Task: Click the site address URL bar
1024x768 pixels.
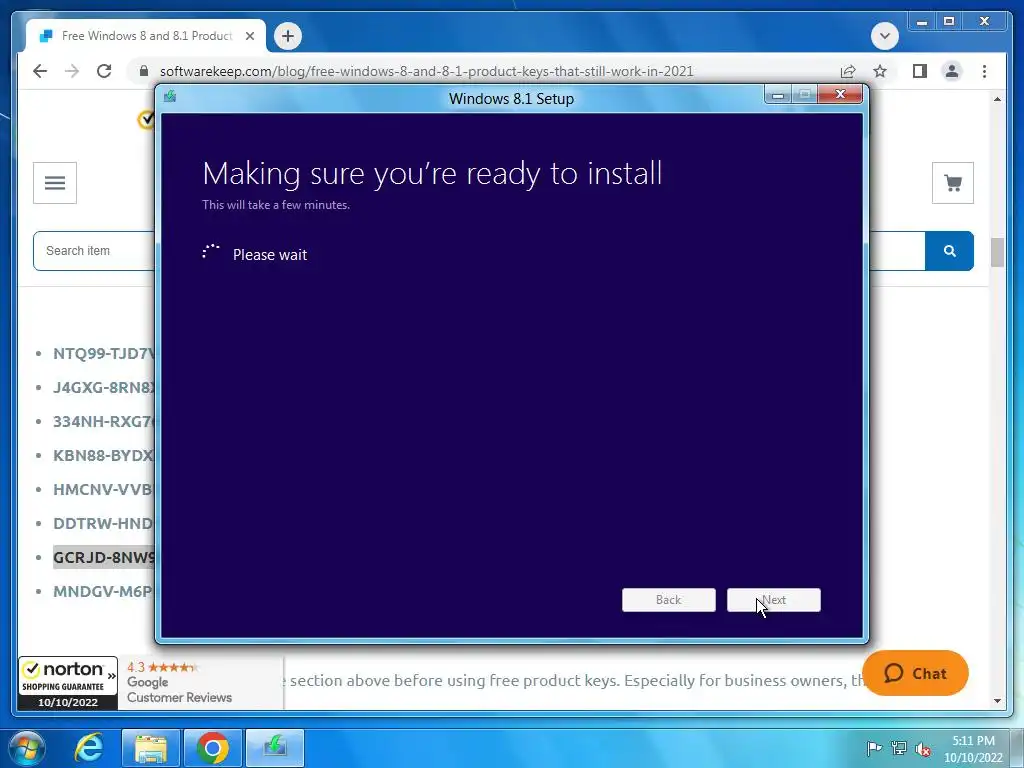Action: click(x=426, y=71)
